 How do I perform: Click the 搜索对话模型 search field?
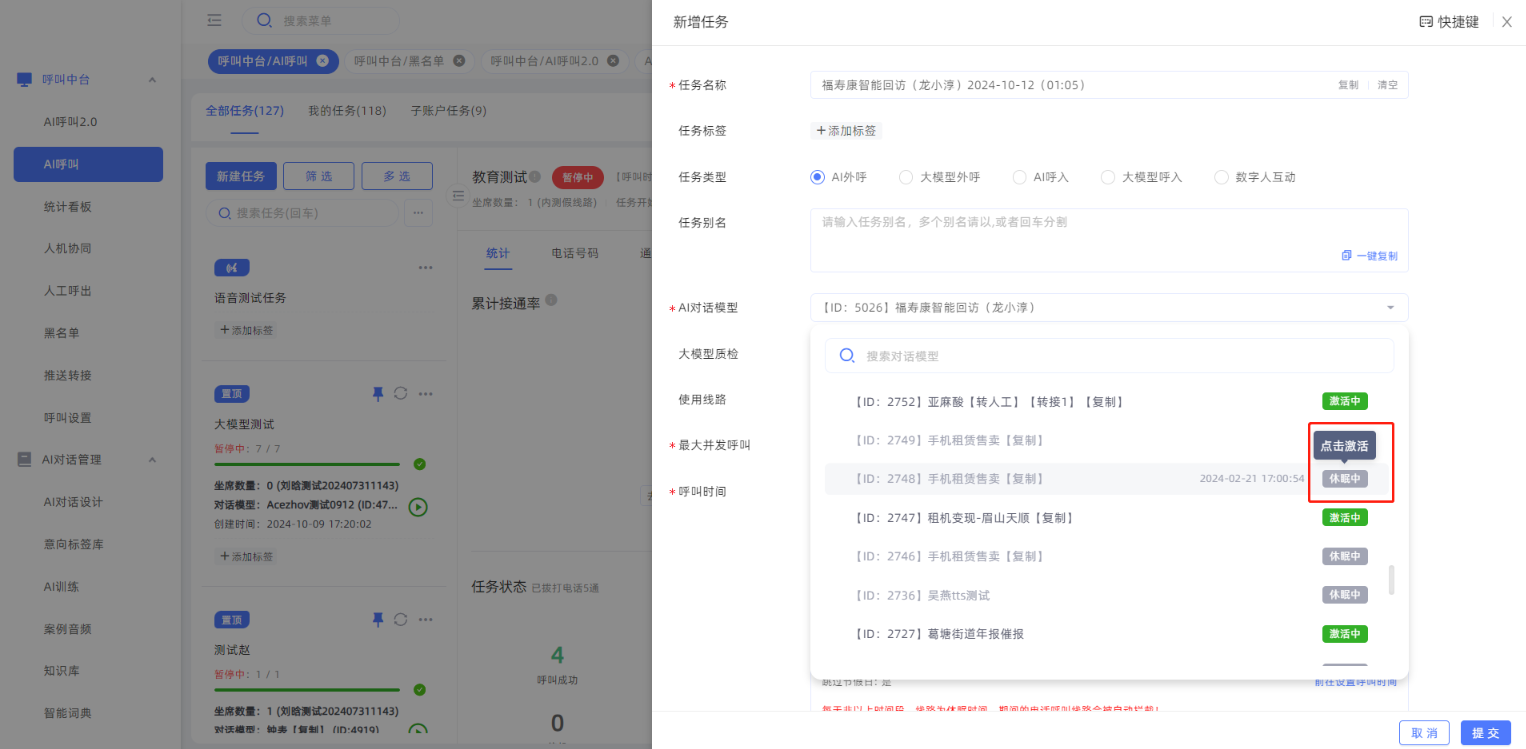1108,356
